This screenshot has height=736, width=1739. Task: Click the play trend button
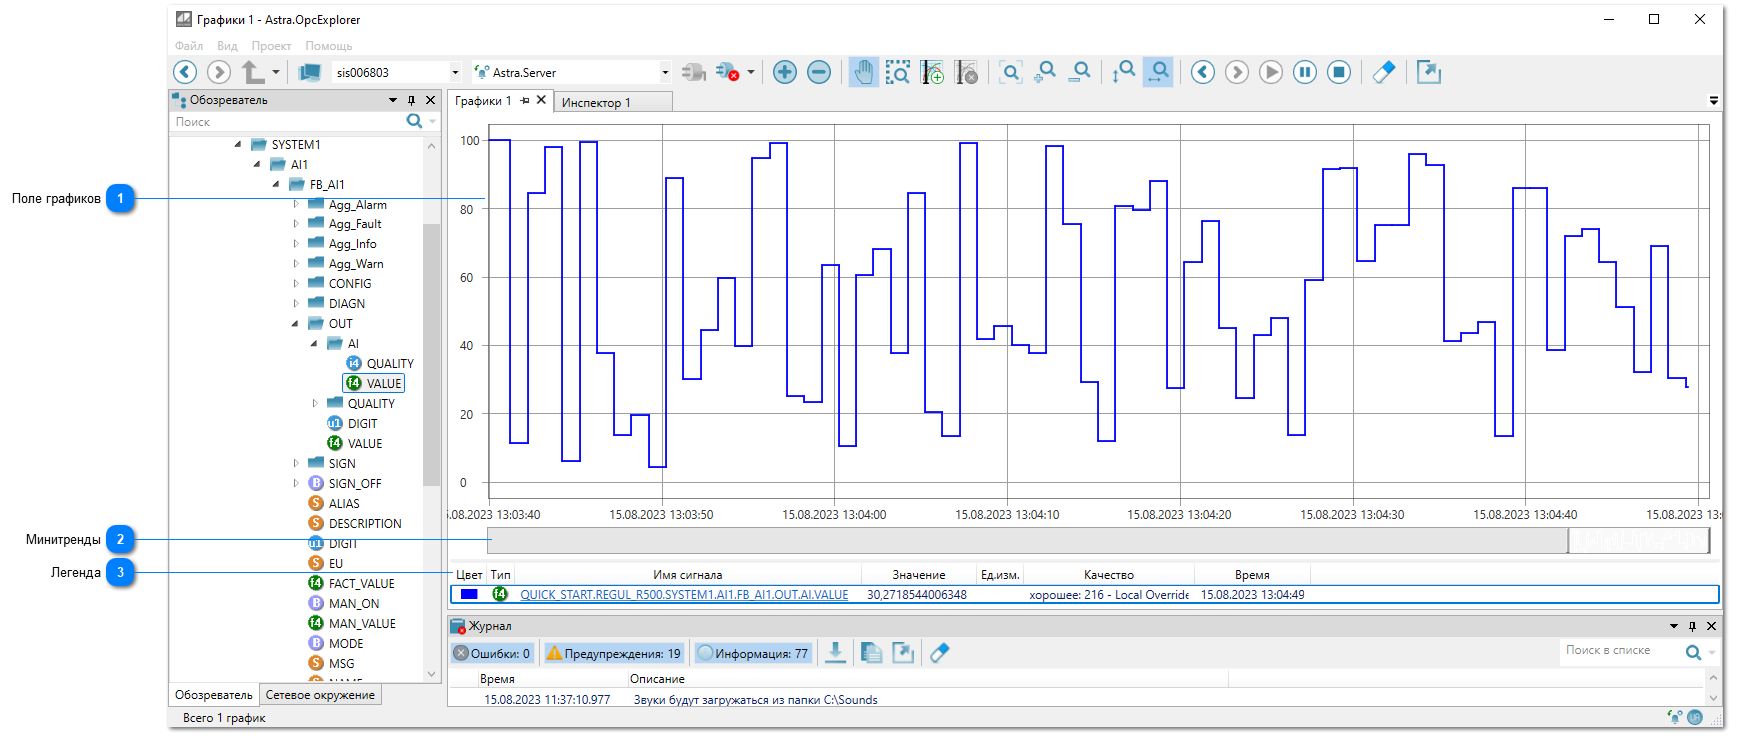pyautogui.click(x=1271, y=72)
